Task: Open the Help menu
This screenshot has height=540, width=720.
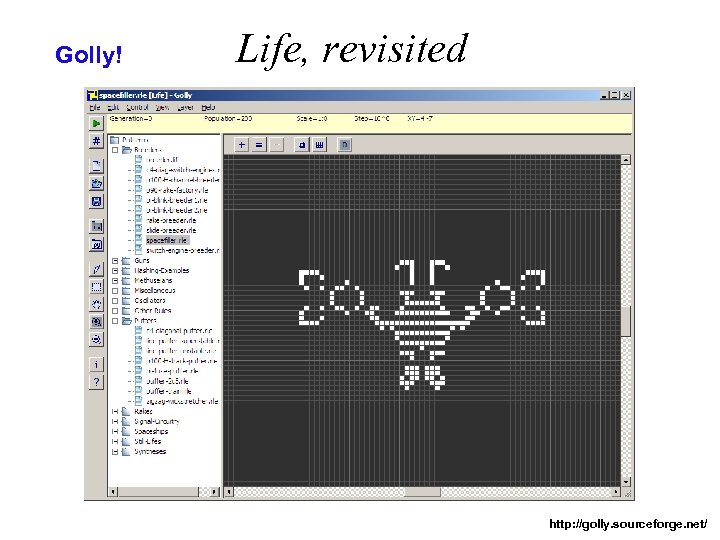Action: (x=208, y=107)
